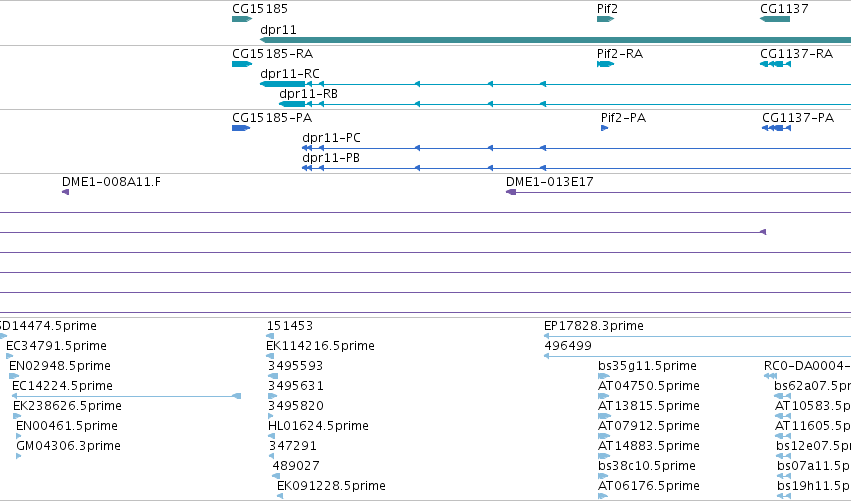The width and height of the screenshot is (851, 501).
Task: Click the EN02948.5prime label
Action: 60,366
